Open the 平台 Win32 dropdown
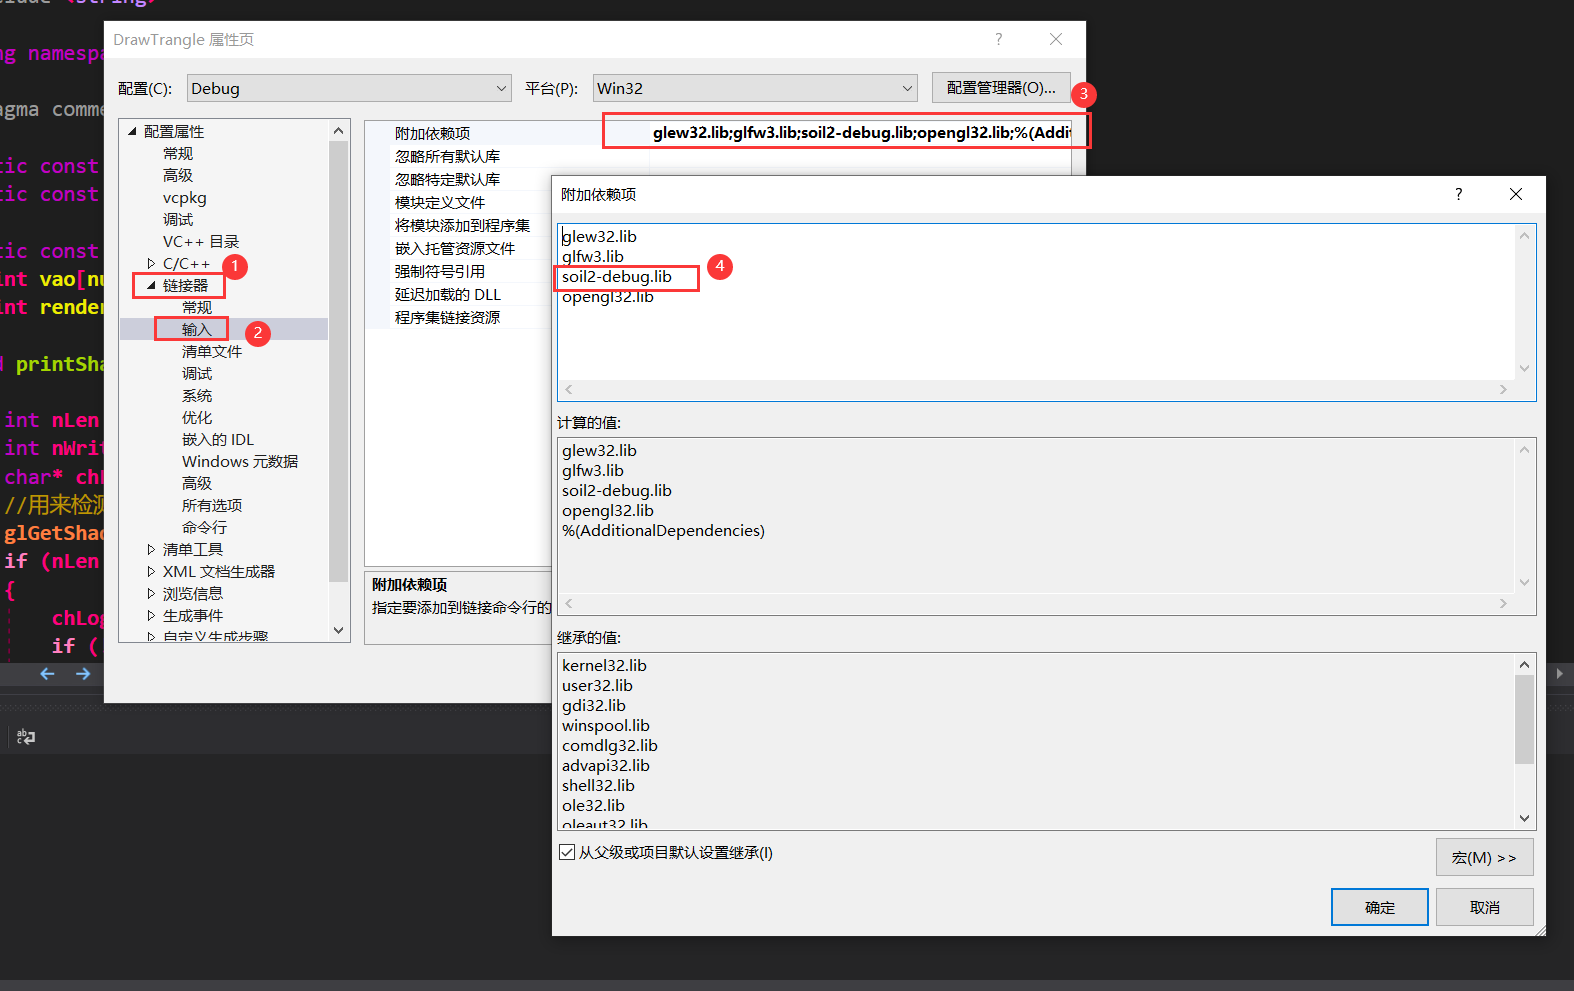 pyautogui.click(x=755, y=88)
